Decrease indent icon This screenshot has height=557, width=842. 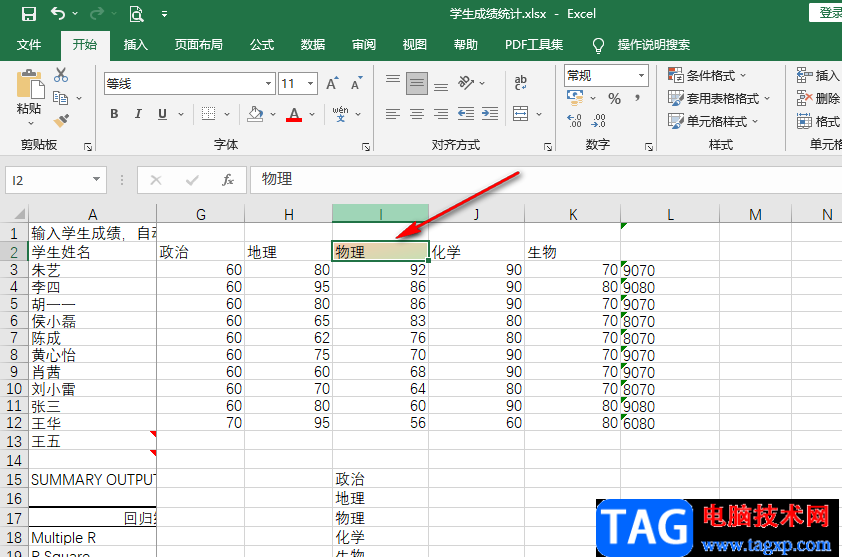(466, 114)
